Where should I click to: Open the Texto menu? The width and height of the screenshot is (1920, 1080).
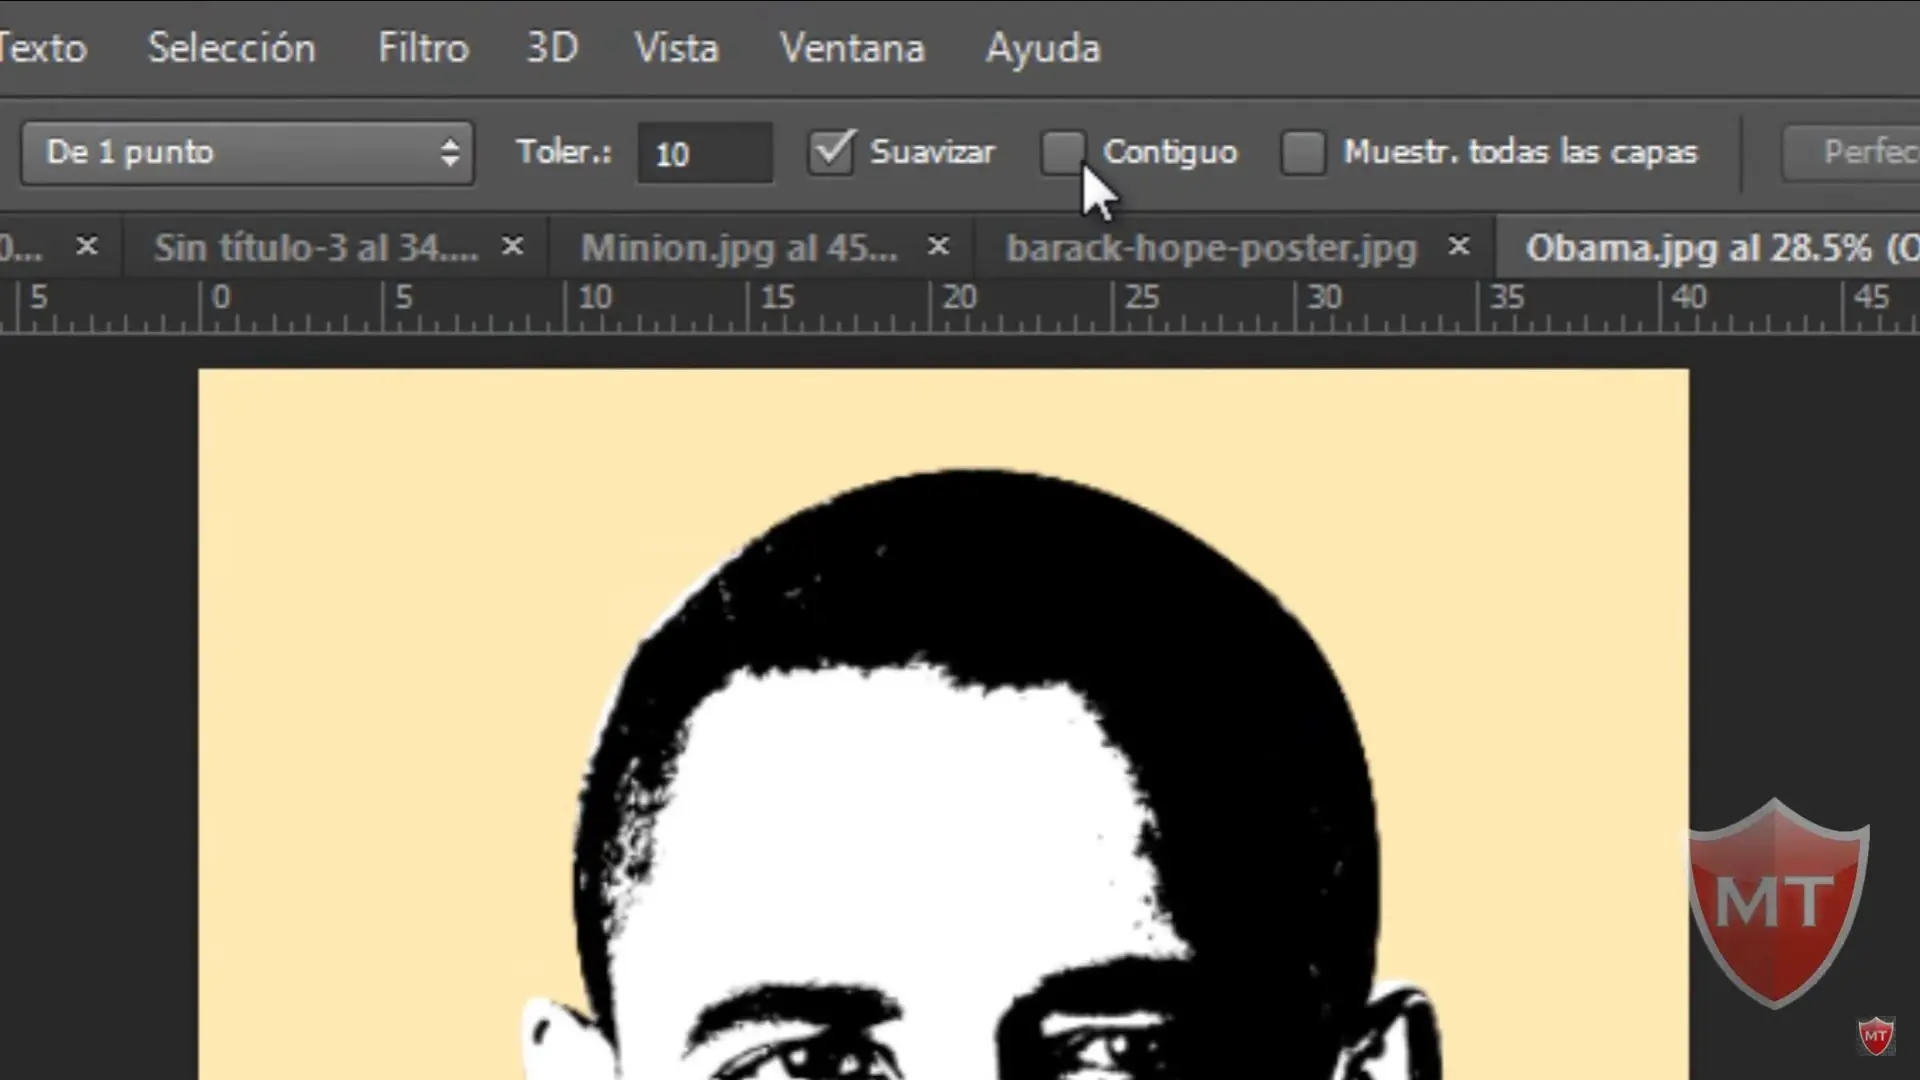(x=42, y=48)
